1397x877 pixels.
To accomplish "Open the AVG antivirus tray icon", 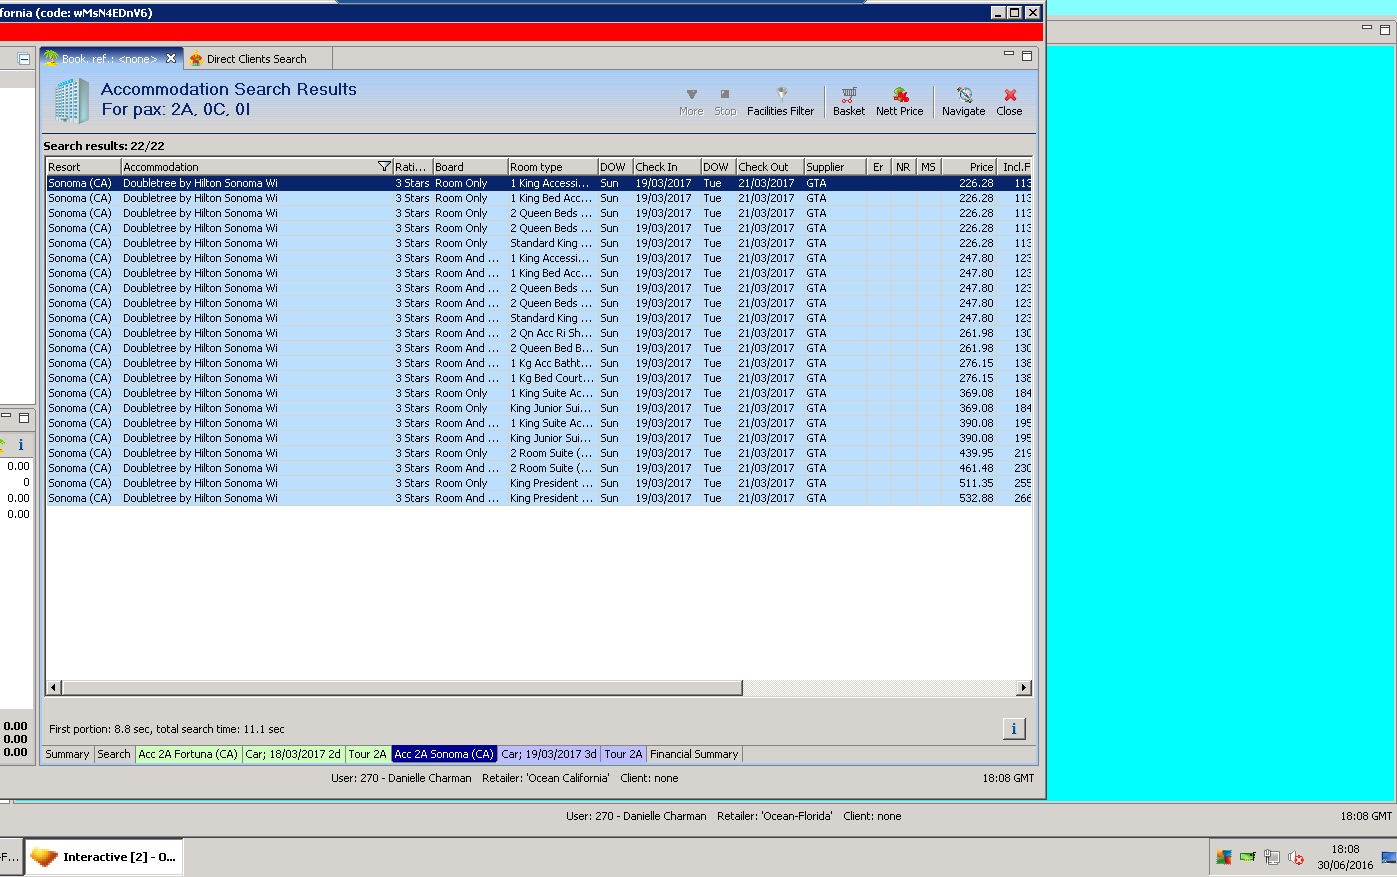I will tap(1223, 857).
